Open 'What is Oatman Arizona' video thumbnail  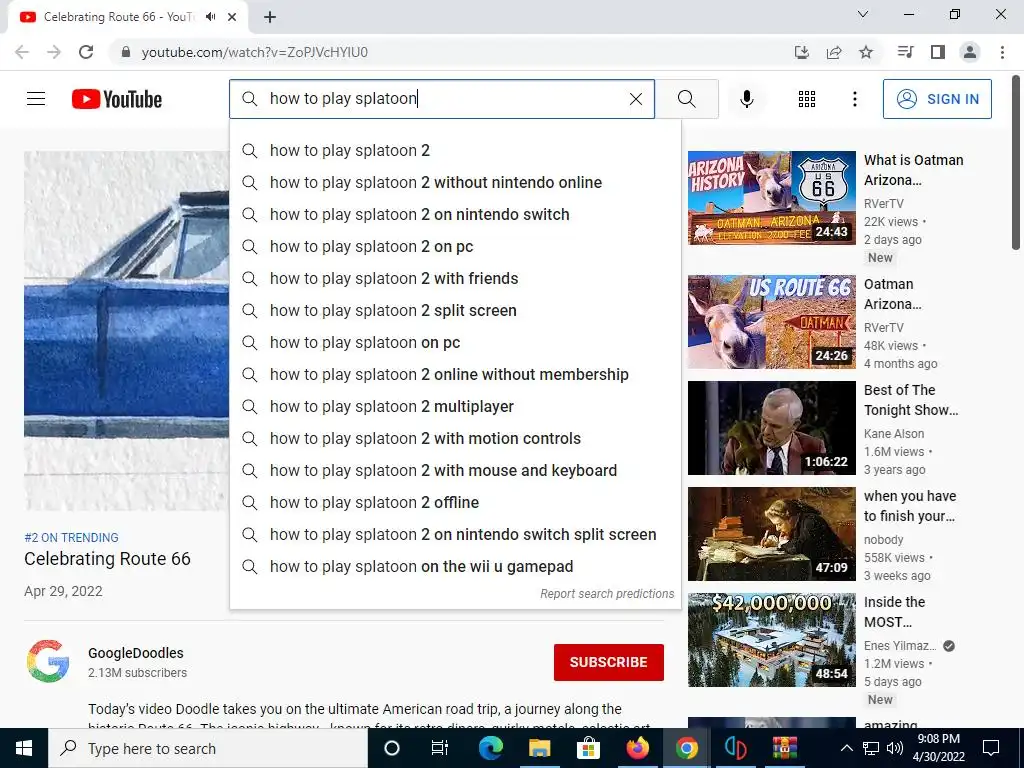point(771,198)
